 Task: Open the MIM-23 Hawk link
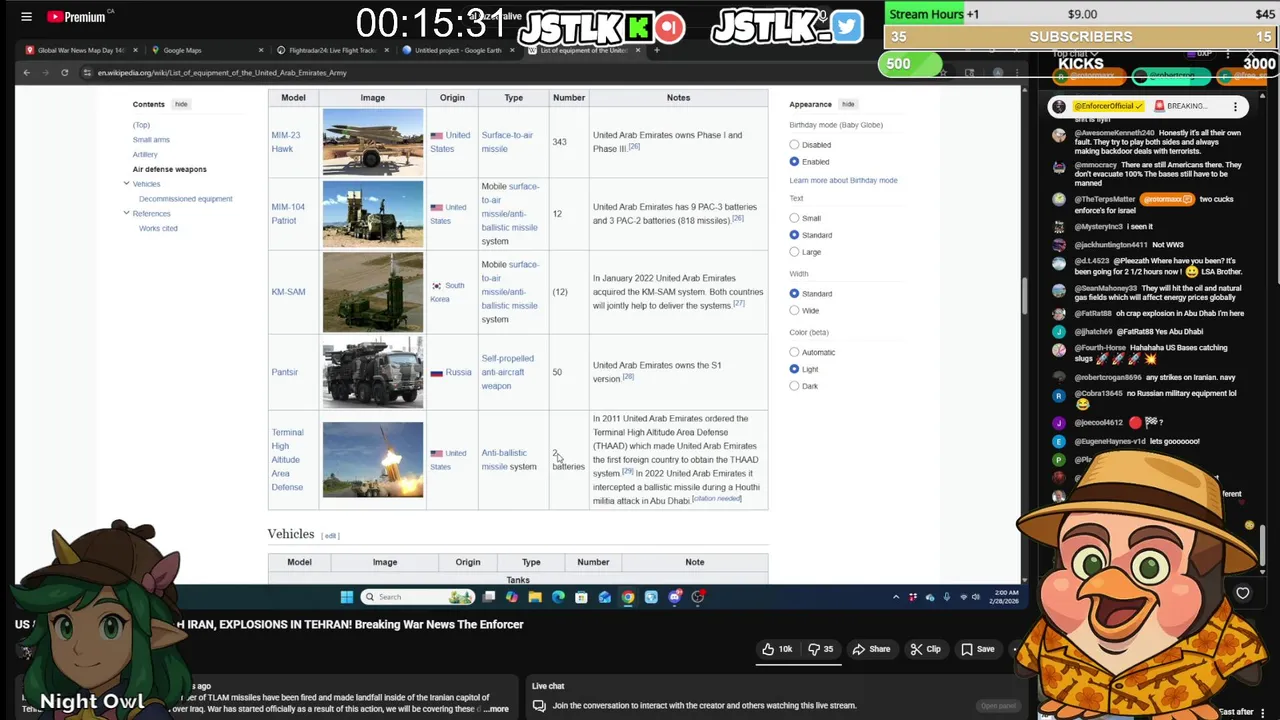(x=285, y=142)
